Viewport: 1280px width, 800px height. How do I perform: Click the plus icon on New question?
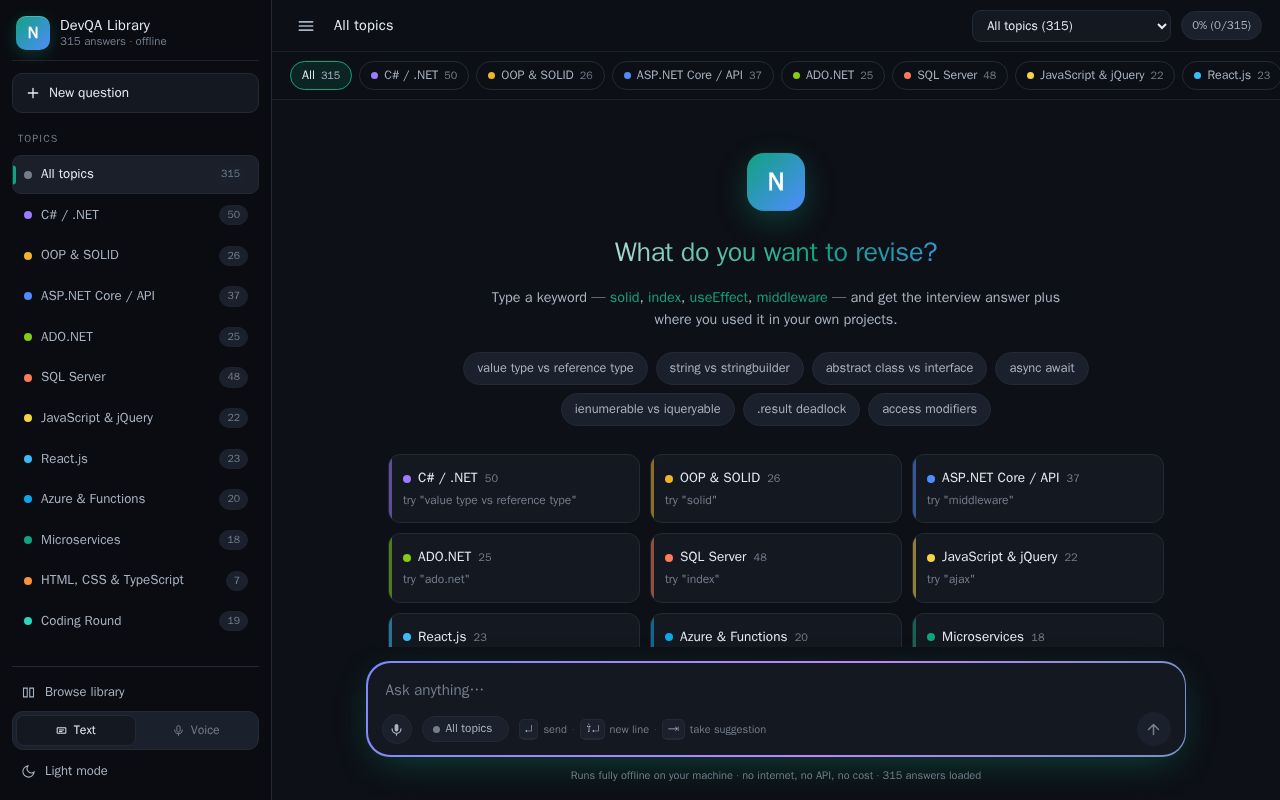(33, 93)
